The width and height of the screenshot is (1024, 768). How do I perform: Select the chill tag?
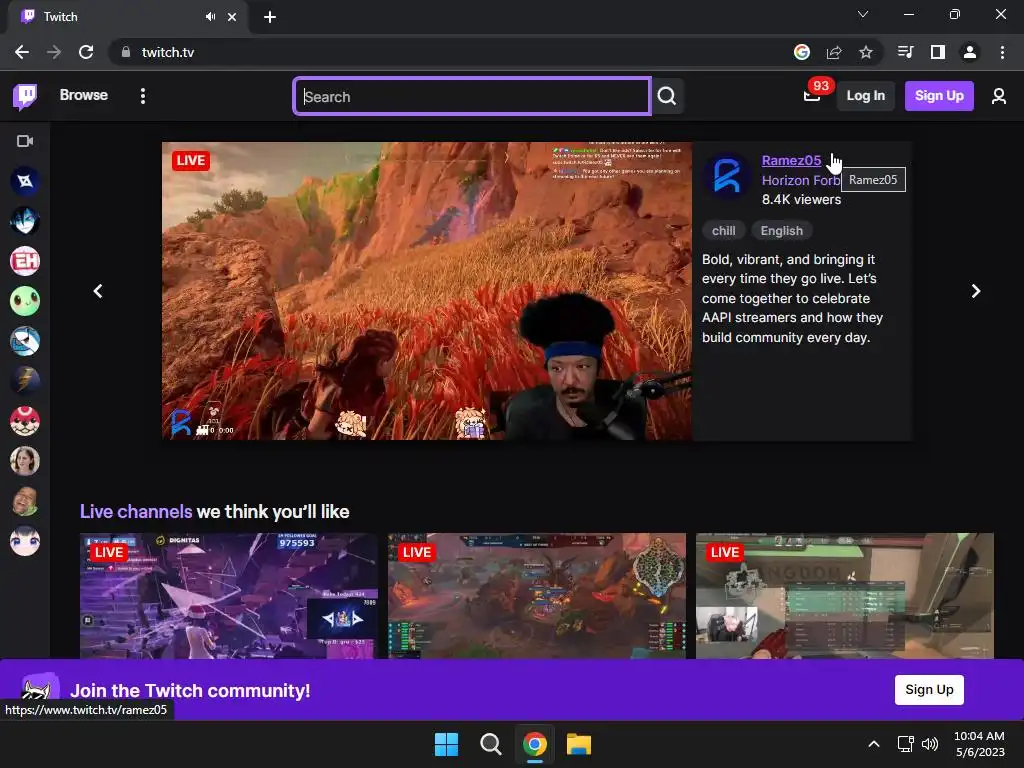click(x=724, y=231)
